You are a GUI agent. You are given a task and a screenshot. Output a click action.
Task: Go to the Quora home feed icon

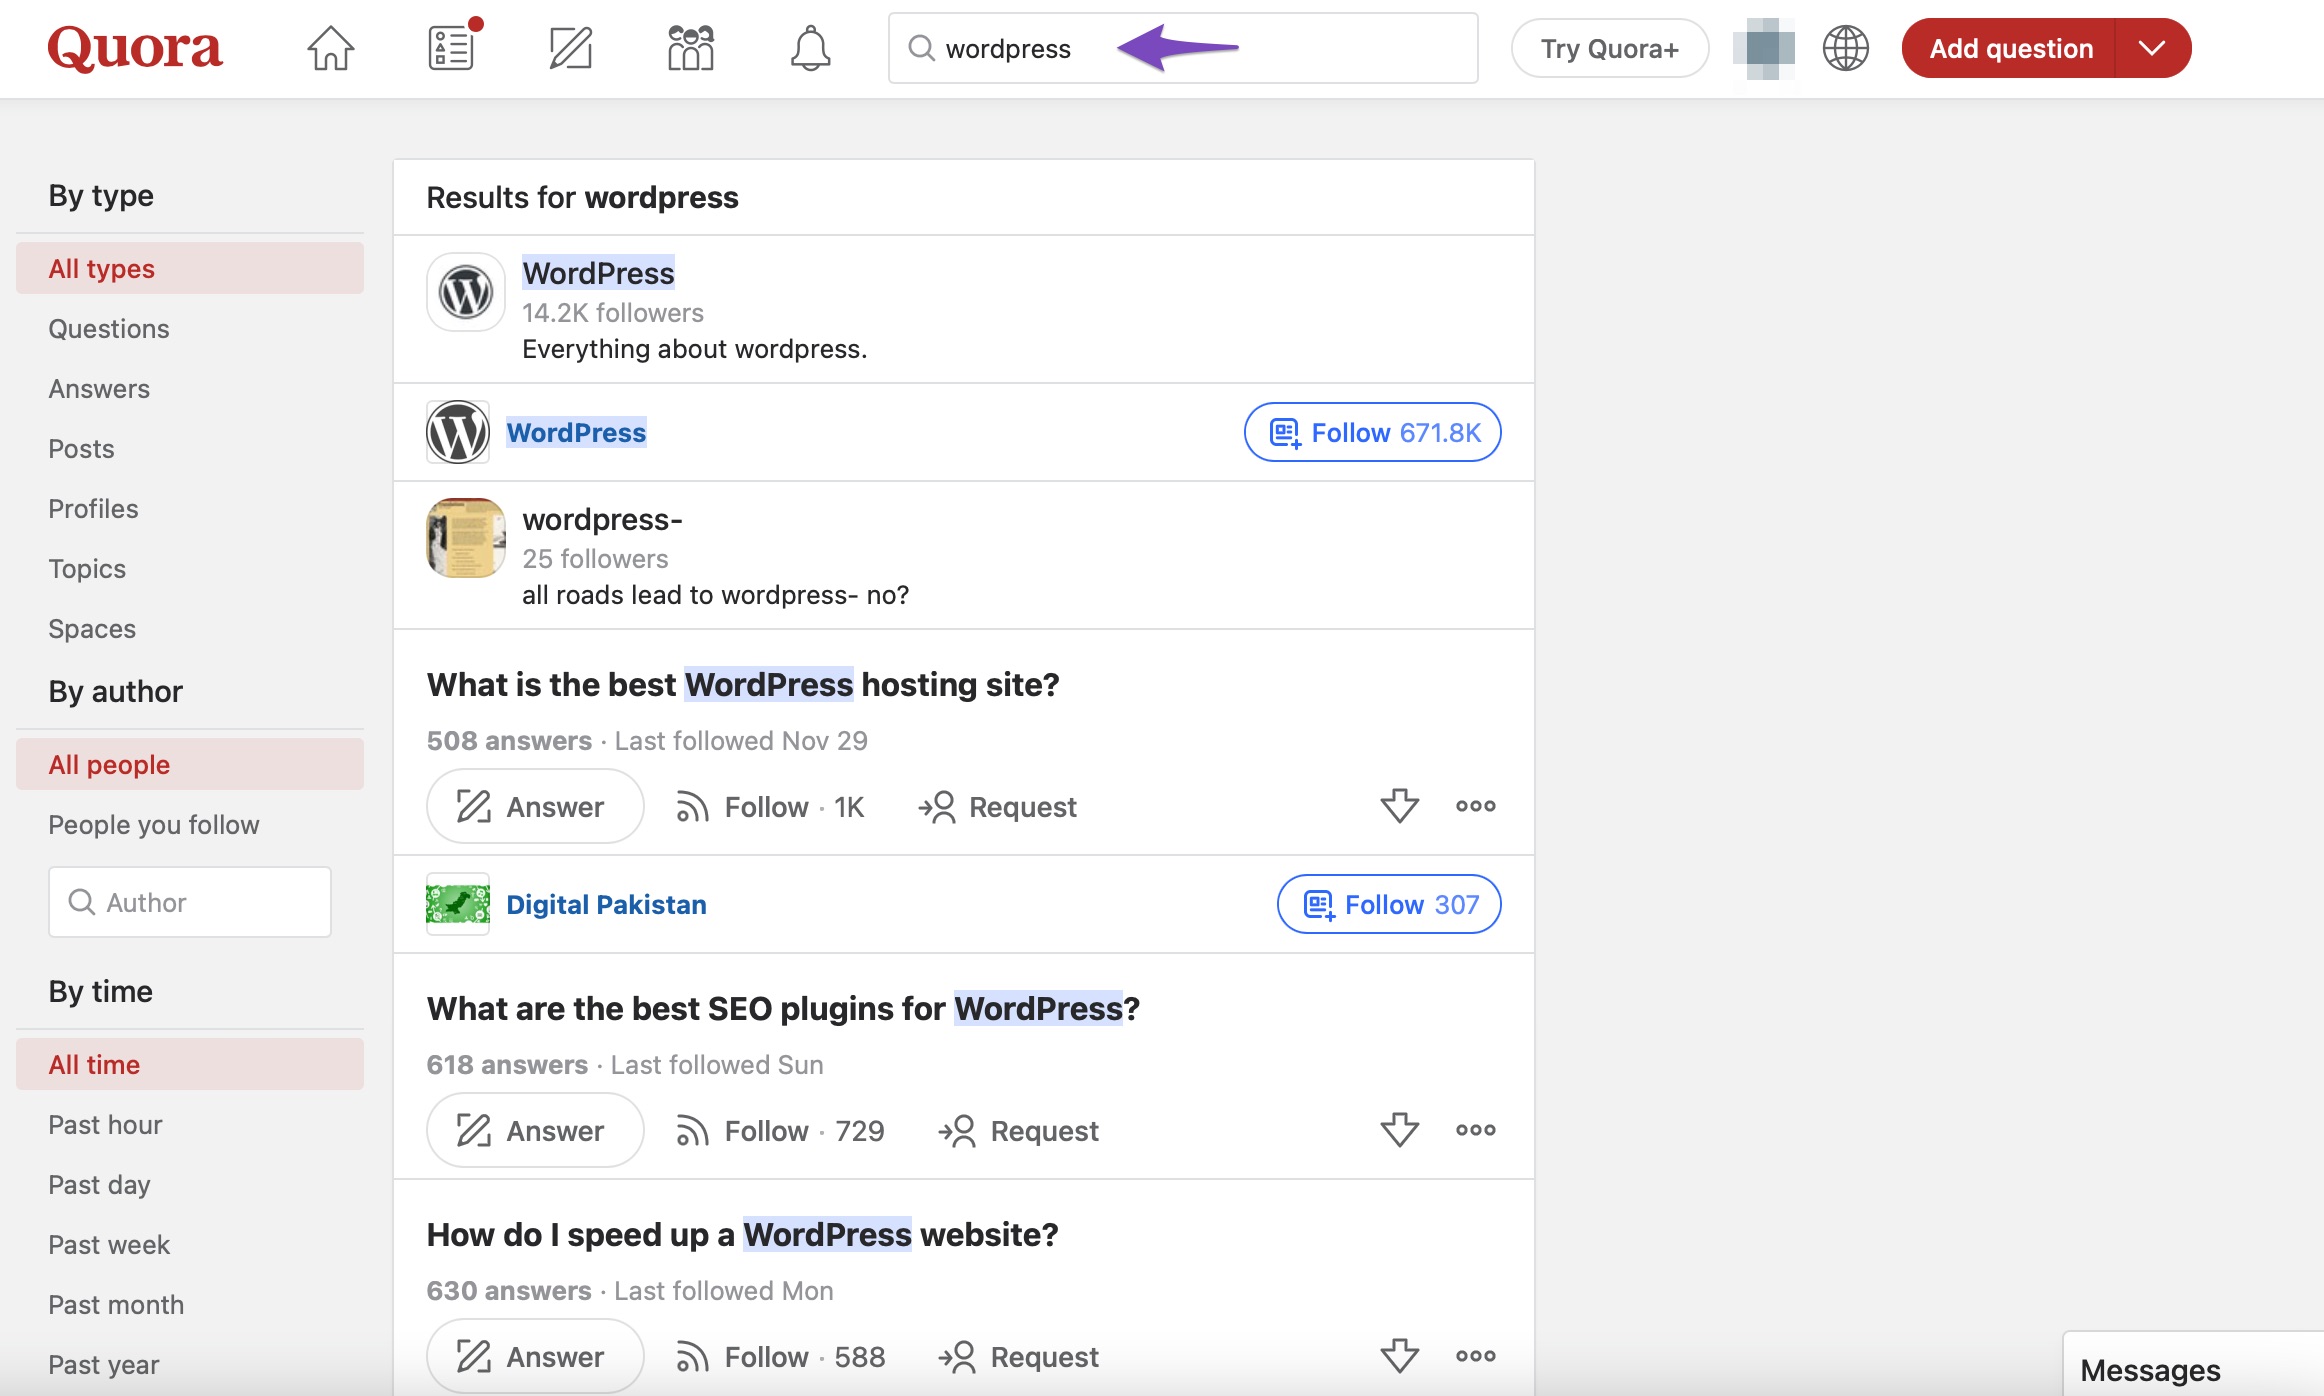pyautogui.click(x=330, y=48)
